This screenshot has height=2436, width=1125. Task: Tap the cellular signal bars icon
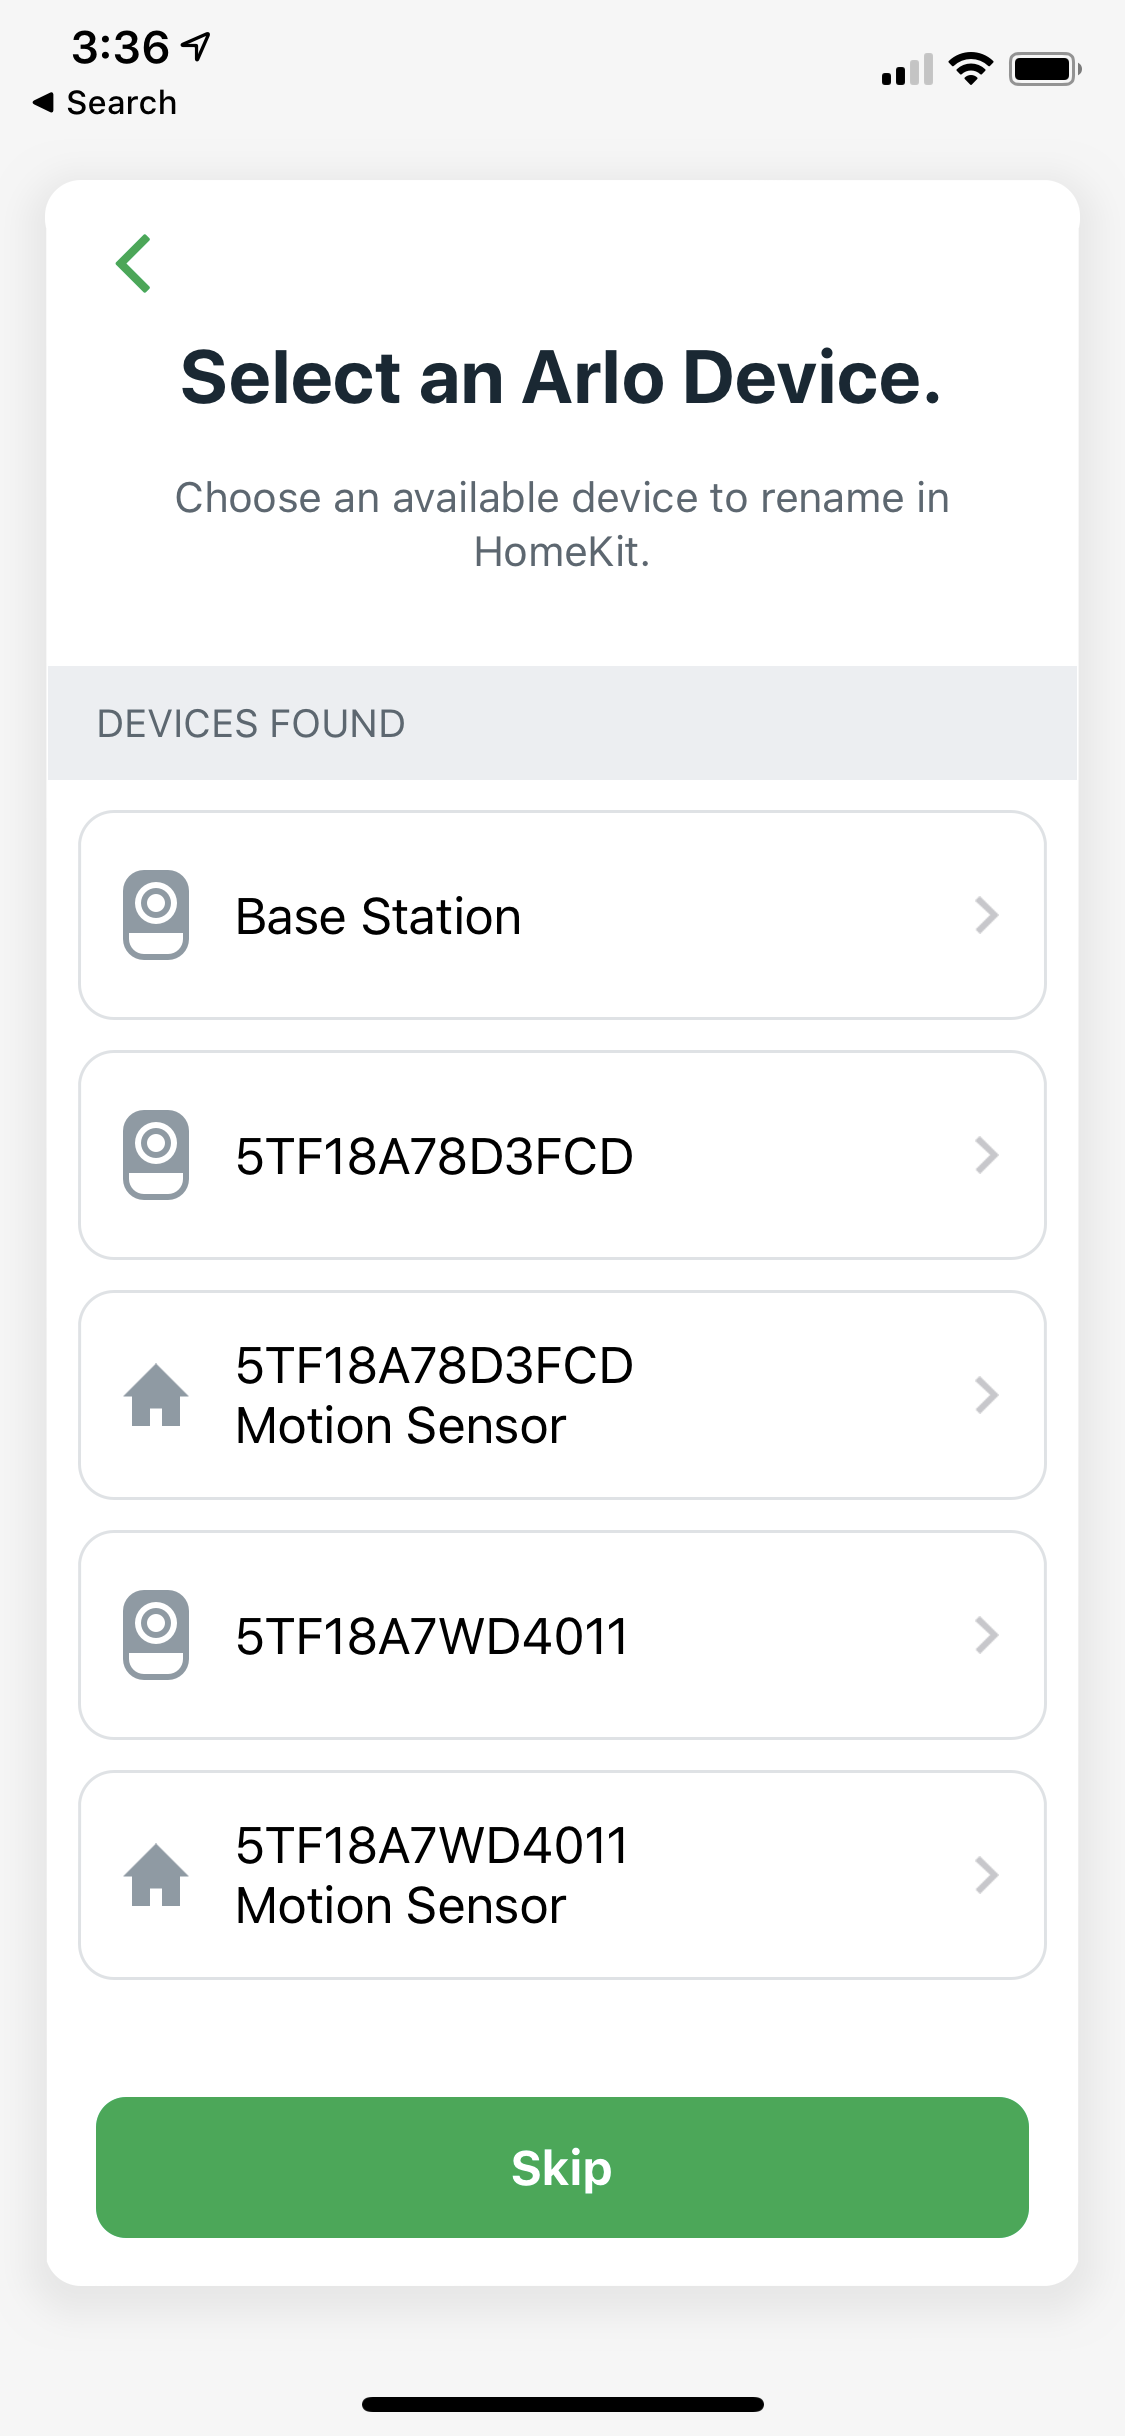click(907, 70)
